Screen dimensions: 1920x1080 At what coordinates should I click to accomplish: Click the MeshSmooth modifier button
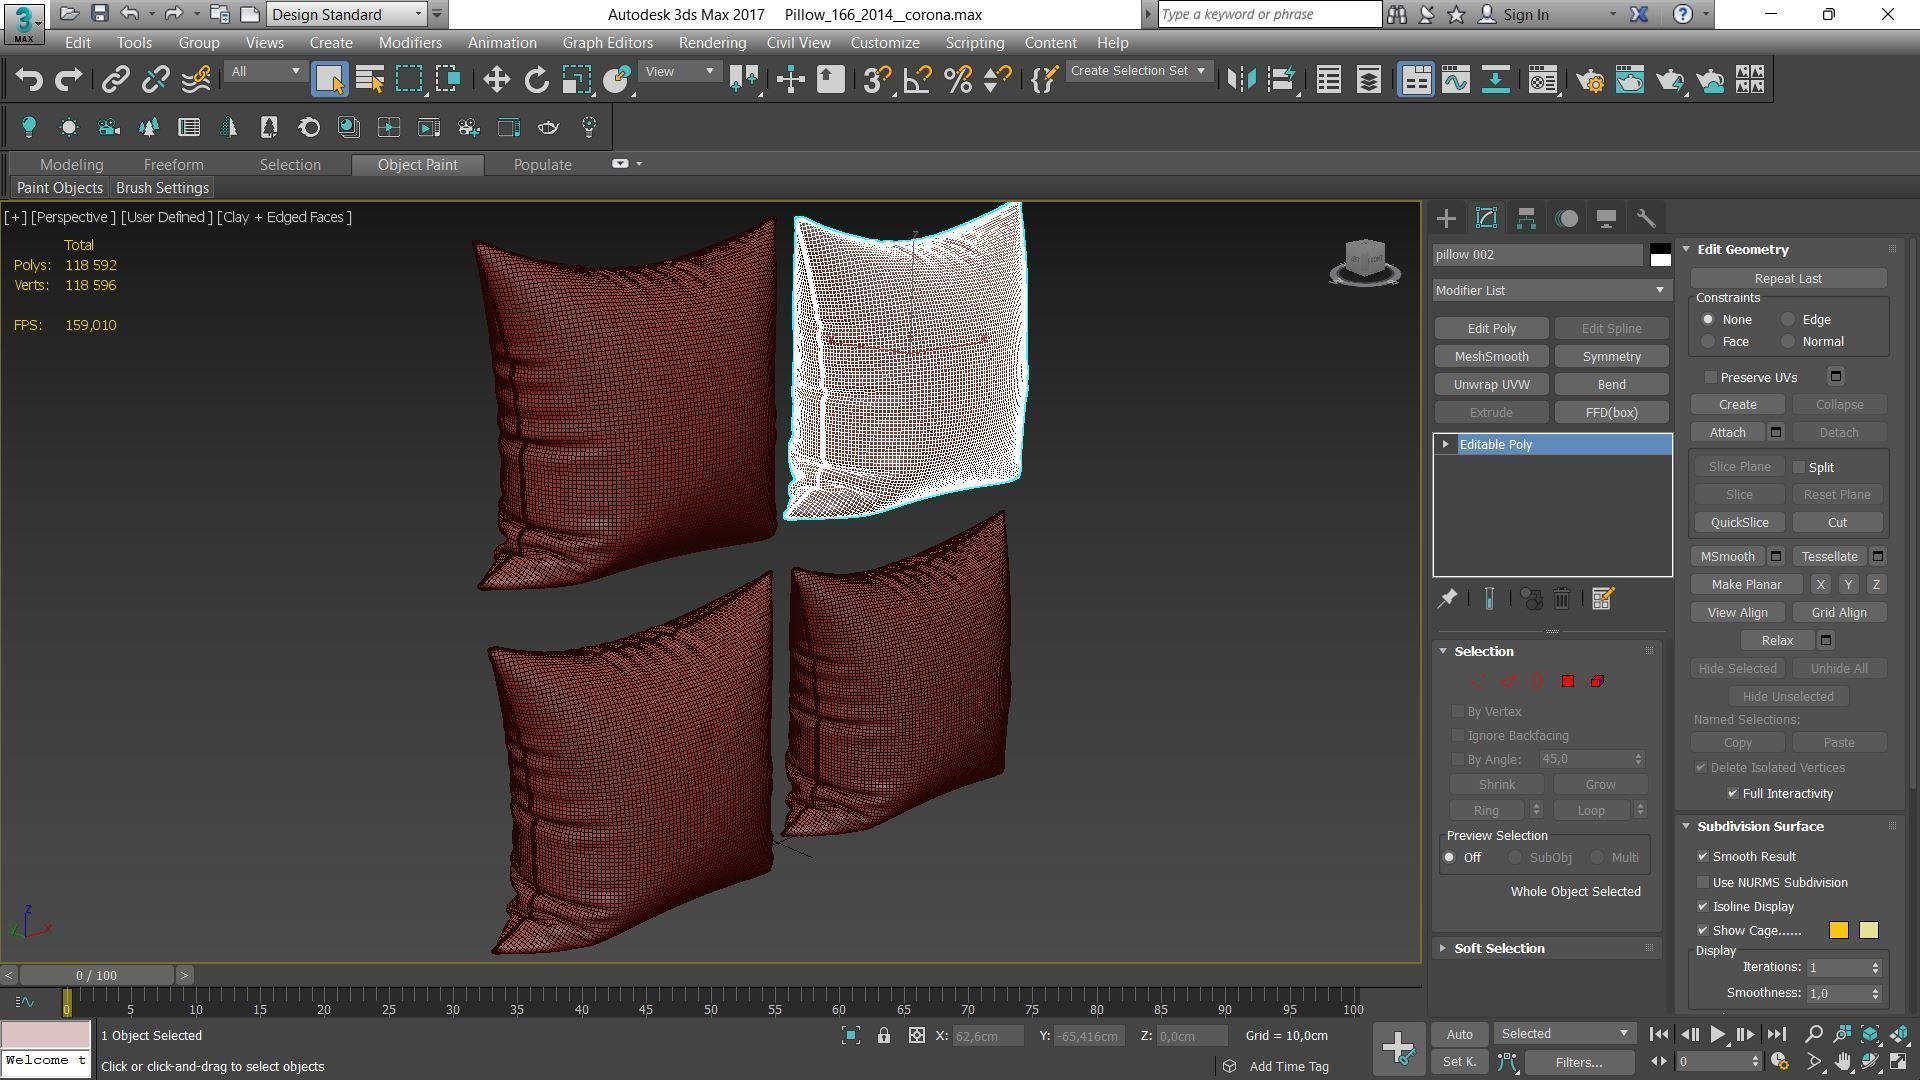coord(1491,356)
